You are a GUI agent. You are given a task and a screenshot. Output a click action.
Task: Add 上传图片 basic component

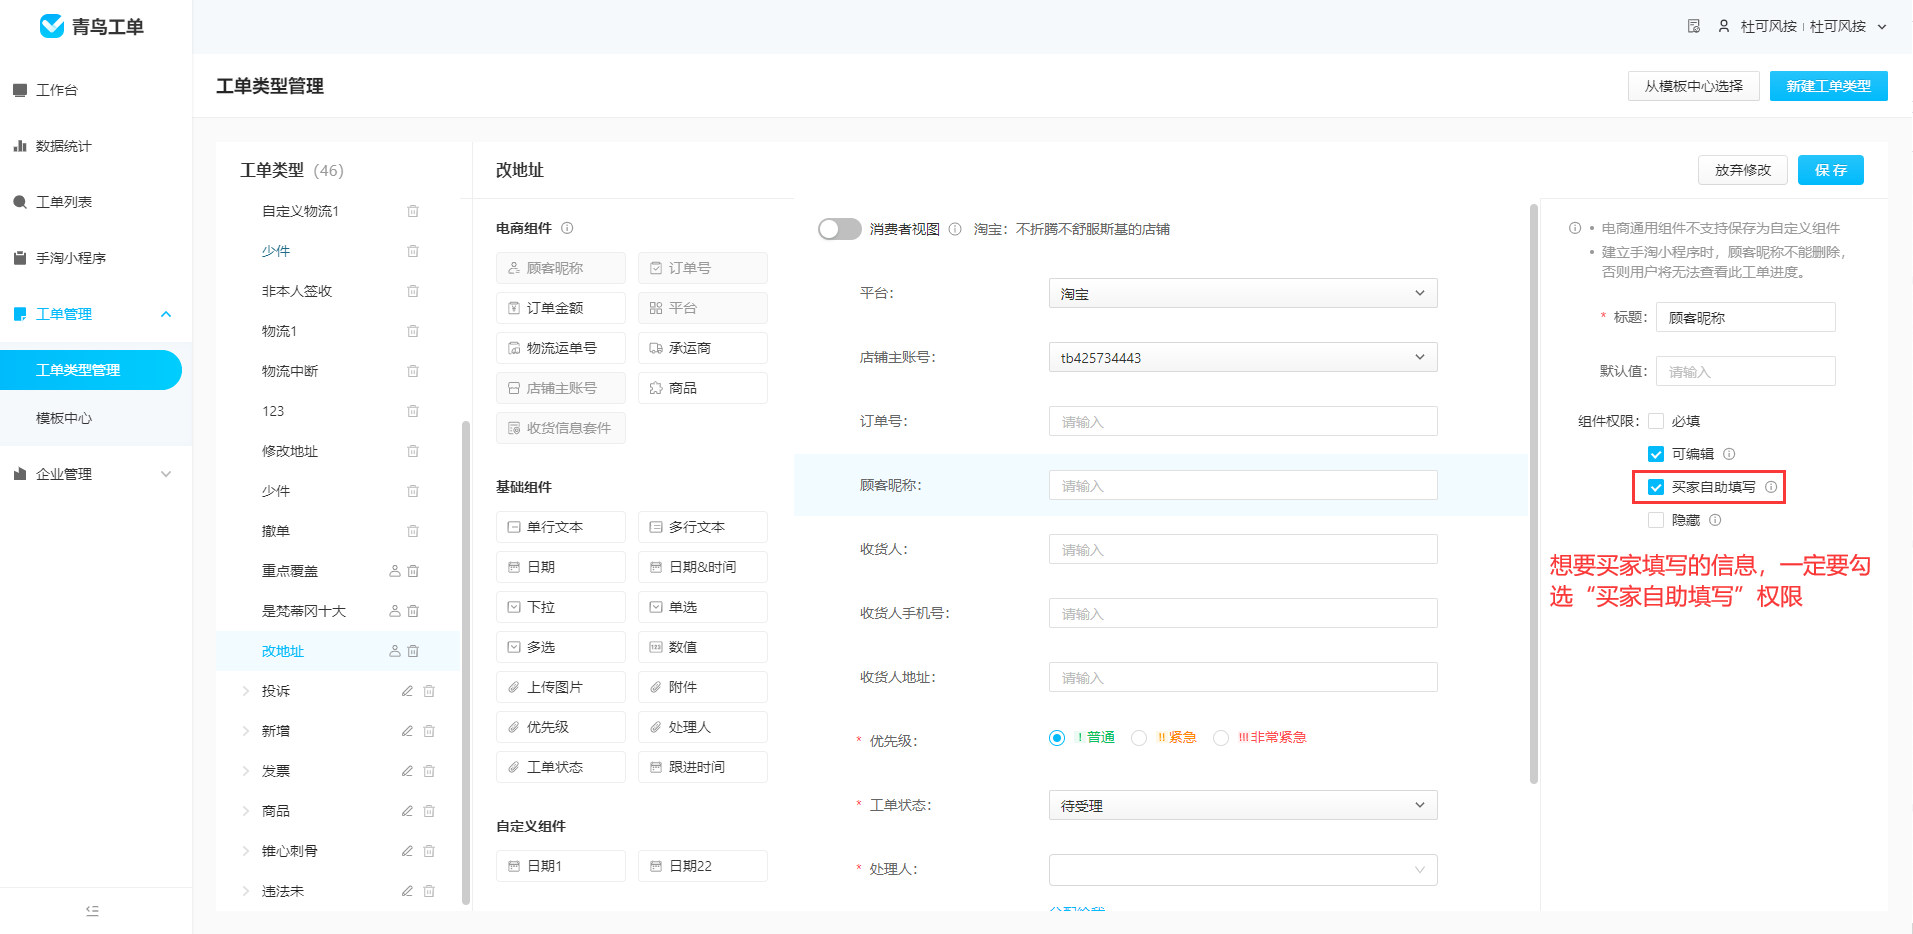click(561, 687)
